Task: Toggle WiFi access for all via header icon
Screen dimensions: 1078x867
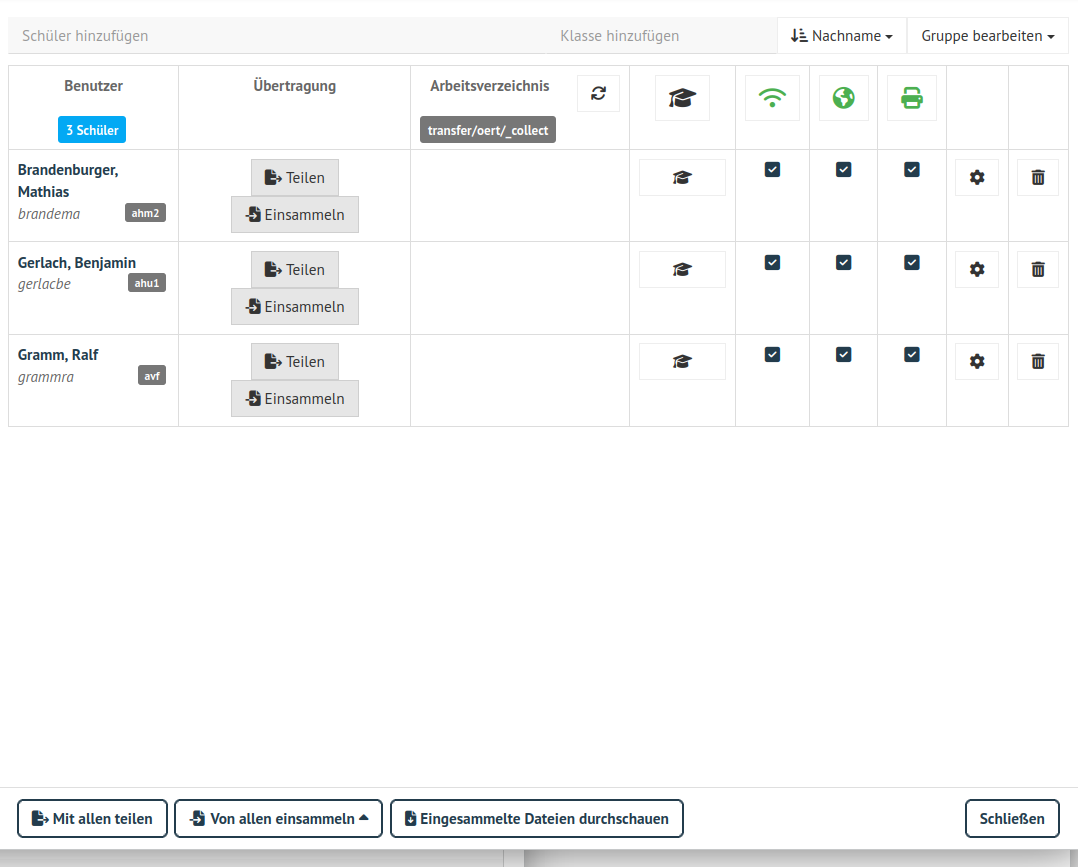Action: point(772,98)
